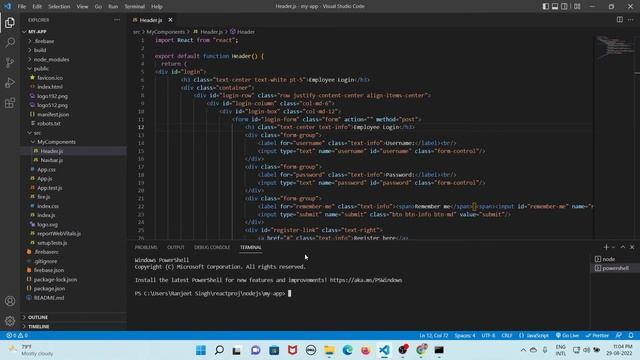Image resolution: width=640 pixels, height=360 pixels.
Task: Open package.json file
Action: (x=49, y=289)
